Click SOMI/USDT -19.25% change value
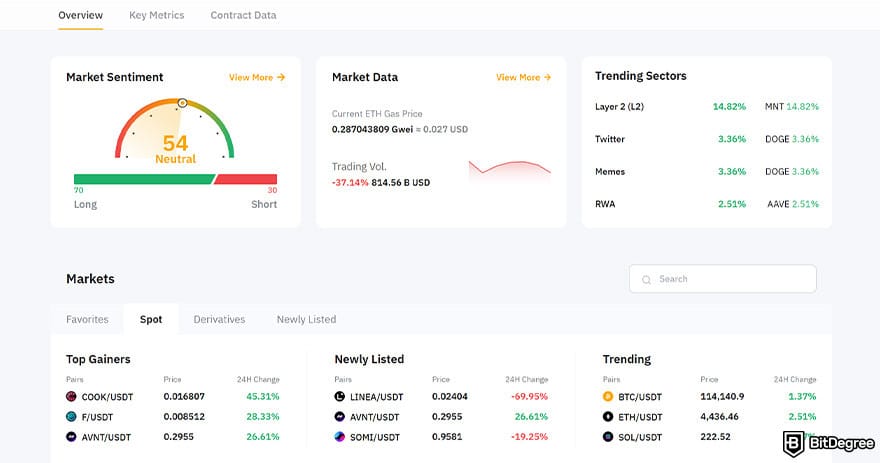This screenshot has width=880, height=463. [x=529, y=437]
